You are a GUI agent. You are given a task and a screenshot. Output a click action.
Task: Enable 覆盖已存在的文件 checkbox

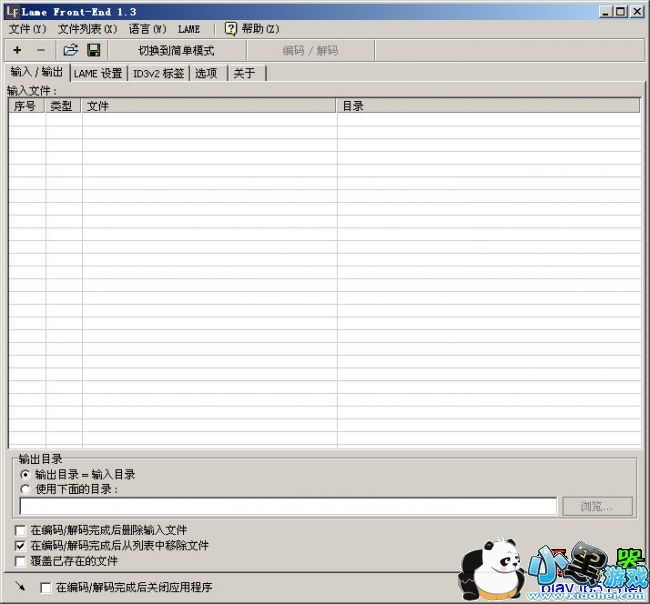coord(20,561)
